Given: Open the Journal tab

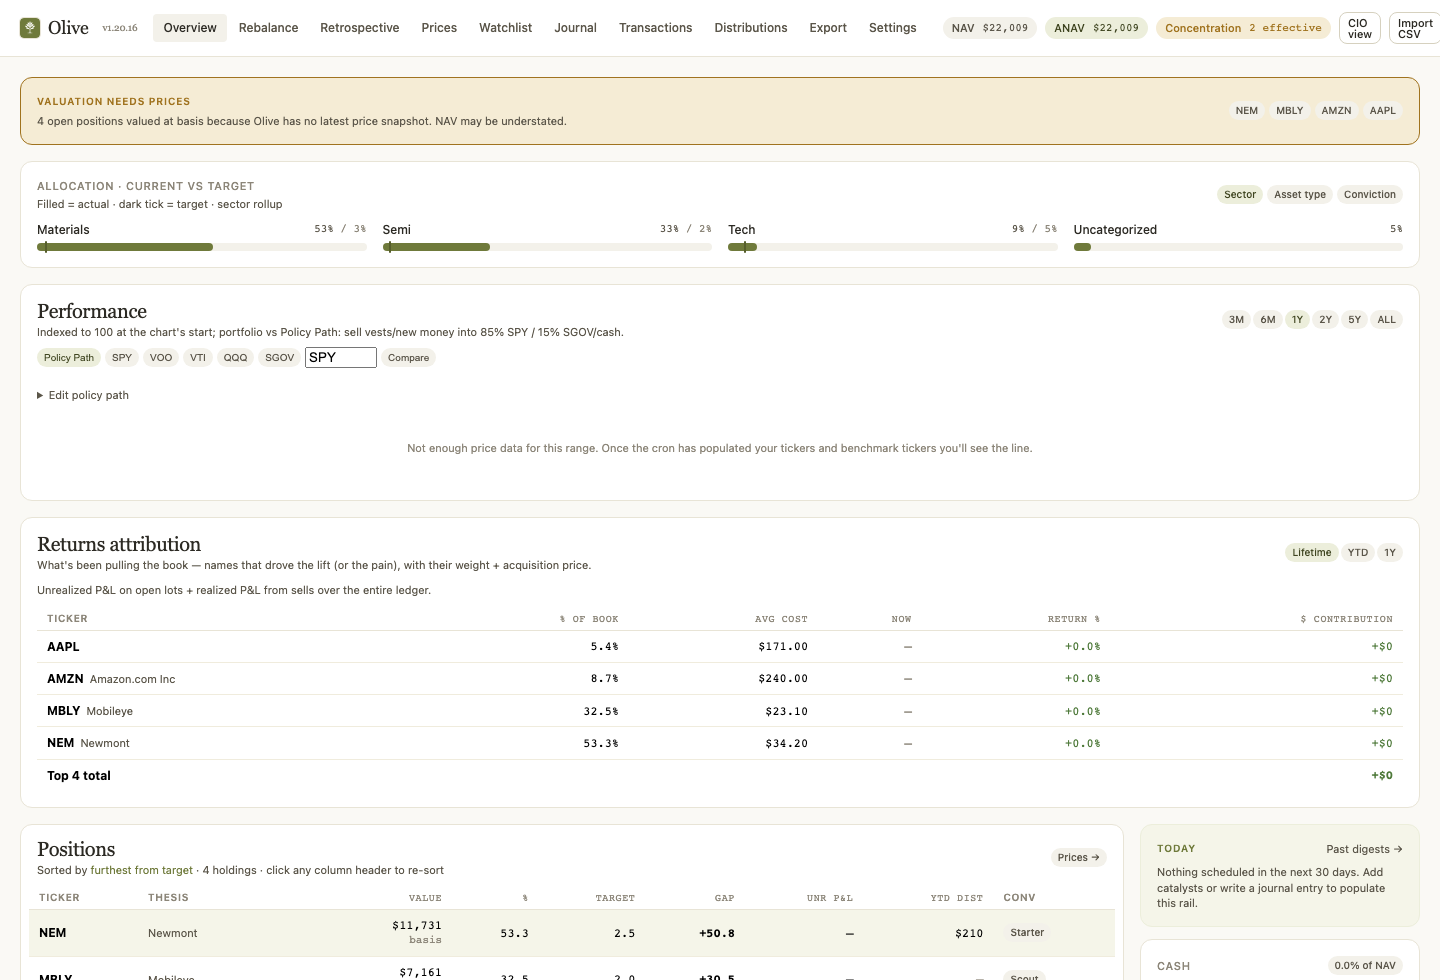Looking at the screenshot, I should tap(575, 28).
